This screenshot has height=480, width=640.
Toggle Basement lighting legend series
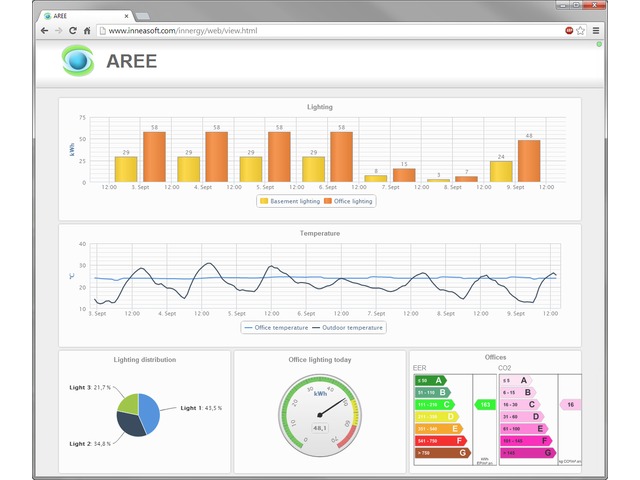click(x=290, y=201)
